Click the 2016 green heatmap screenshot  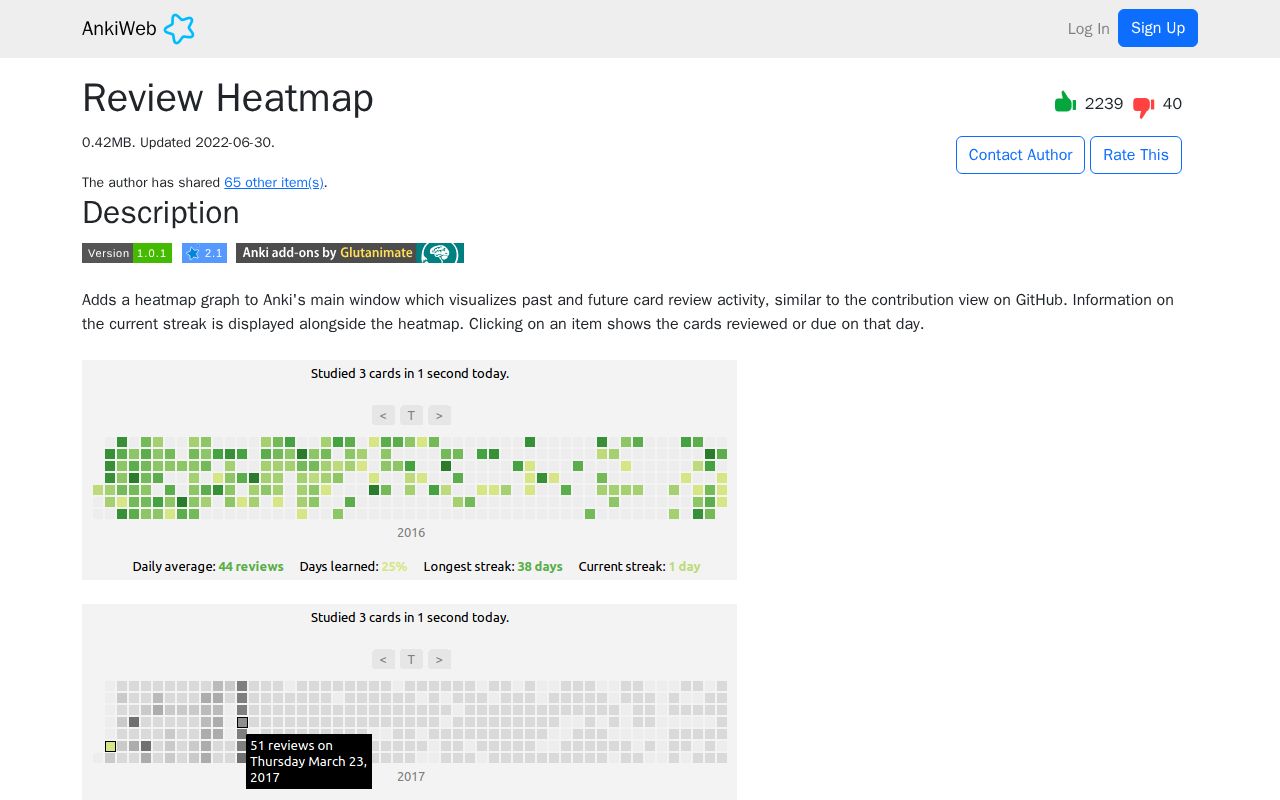(409, 470)
